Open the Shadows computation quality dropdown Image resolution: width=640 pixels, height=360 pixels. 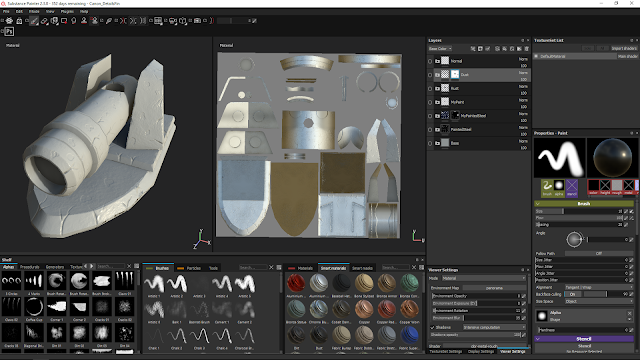click(x=494, y=327)
